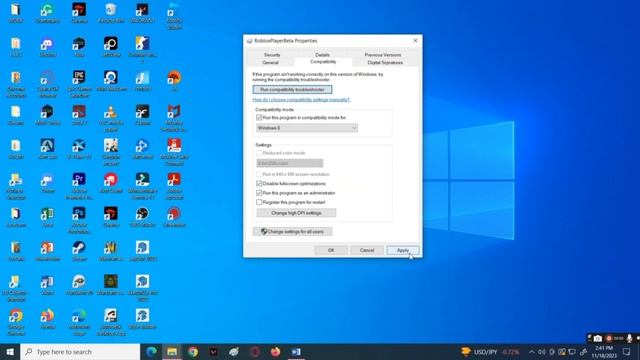
Task: Select the Adobe Photoshop desktop icon
Action: (79, 220)
